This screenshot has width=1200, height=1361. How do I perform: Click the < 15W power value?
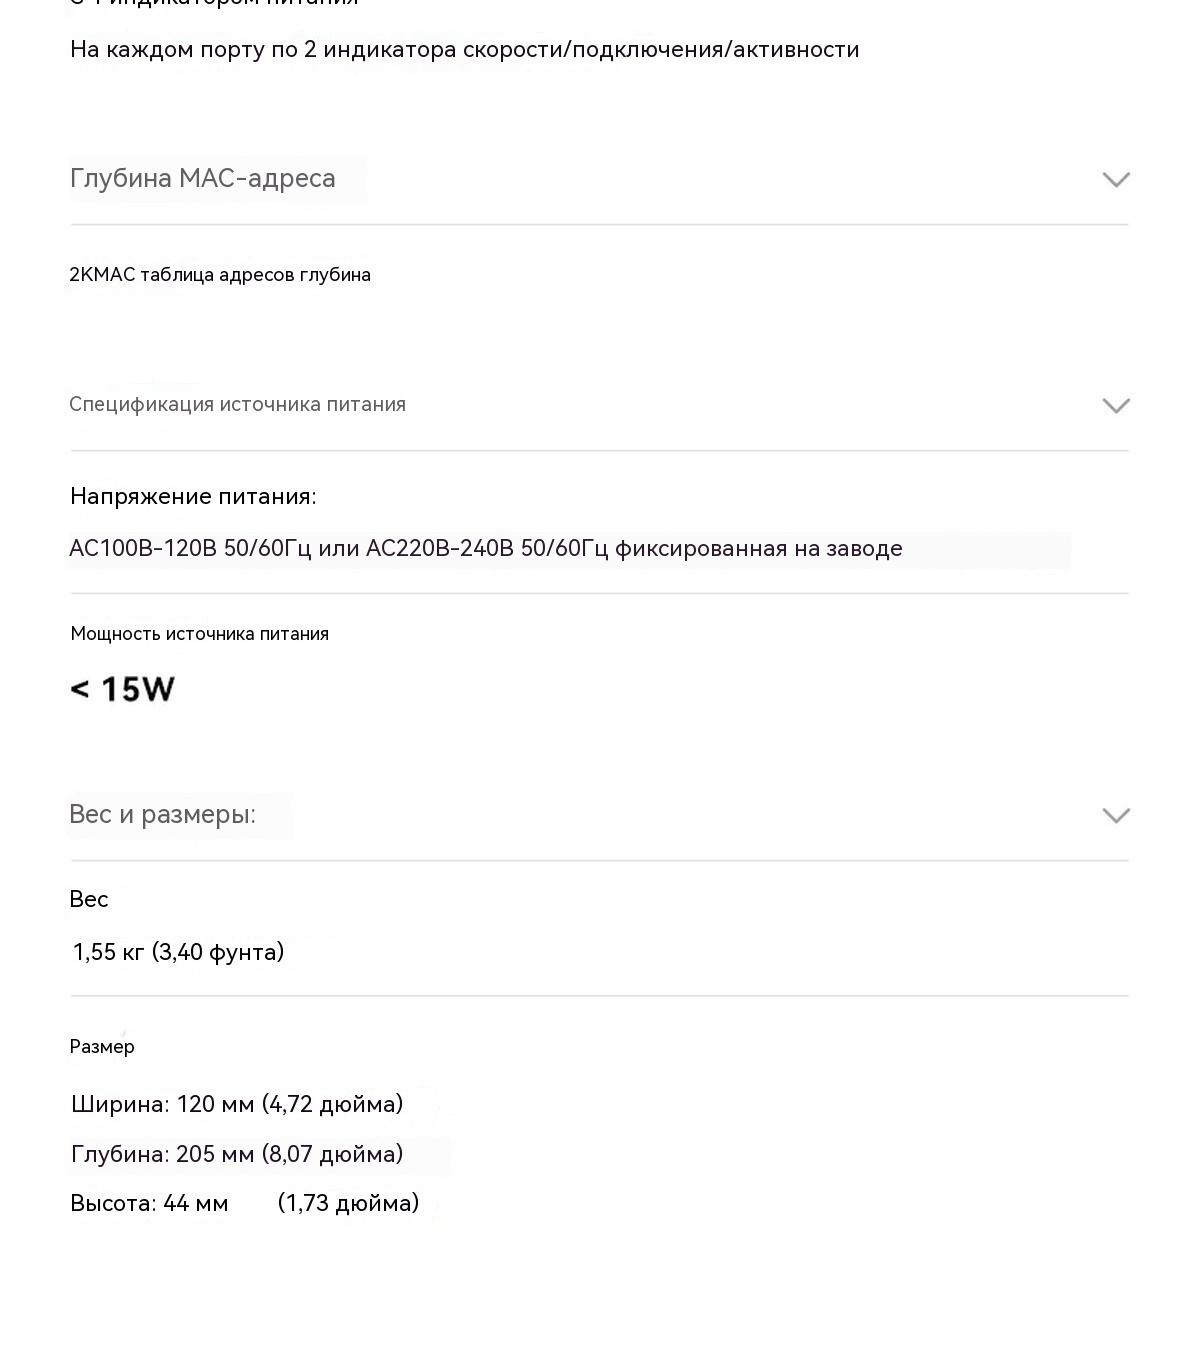(123, 690)
